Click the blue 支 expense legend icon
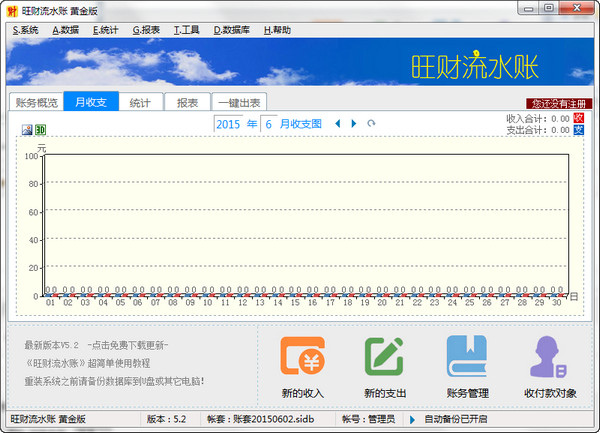This screenshot has height=433, width=600. click(x=579, y=130)
